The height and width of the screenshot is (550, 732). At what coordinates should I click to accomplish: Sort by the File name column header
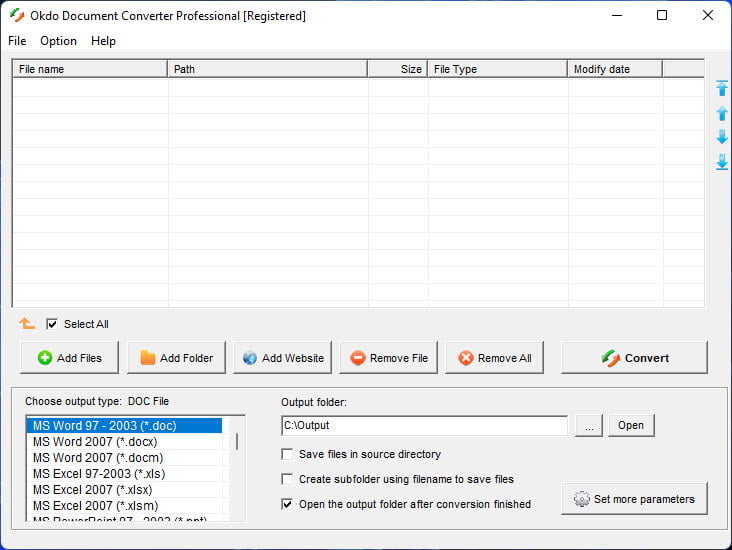click(90, 69)
